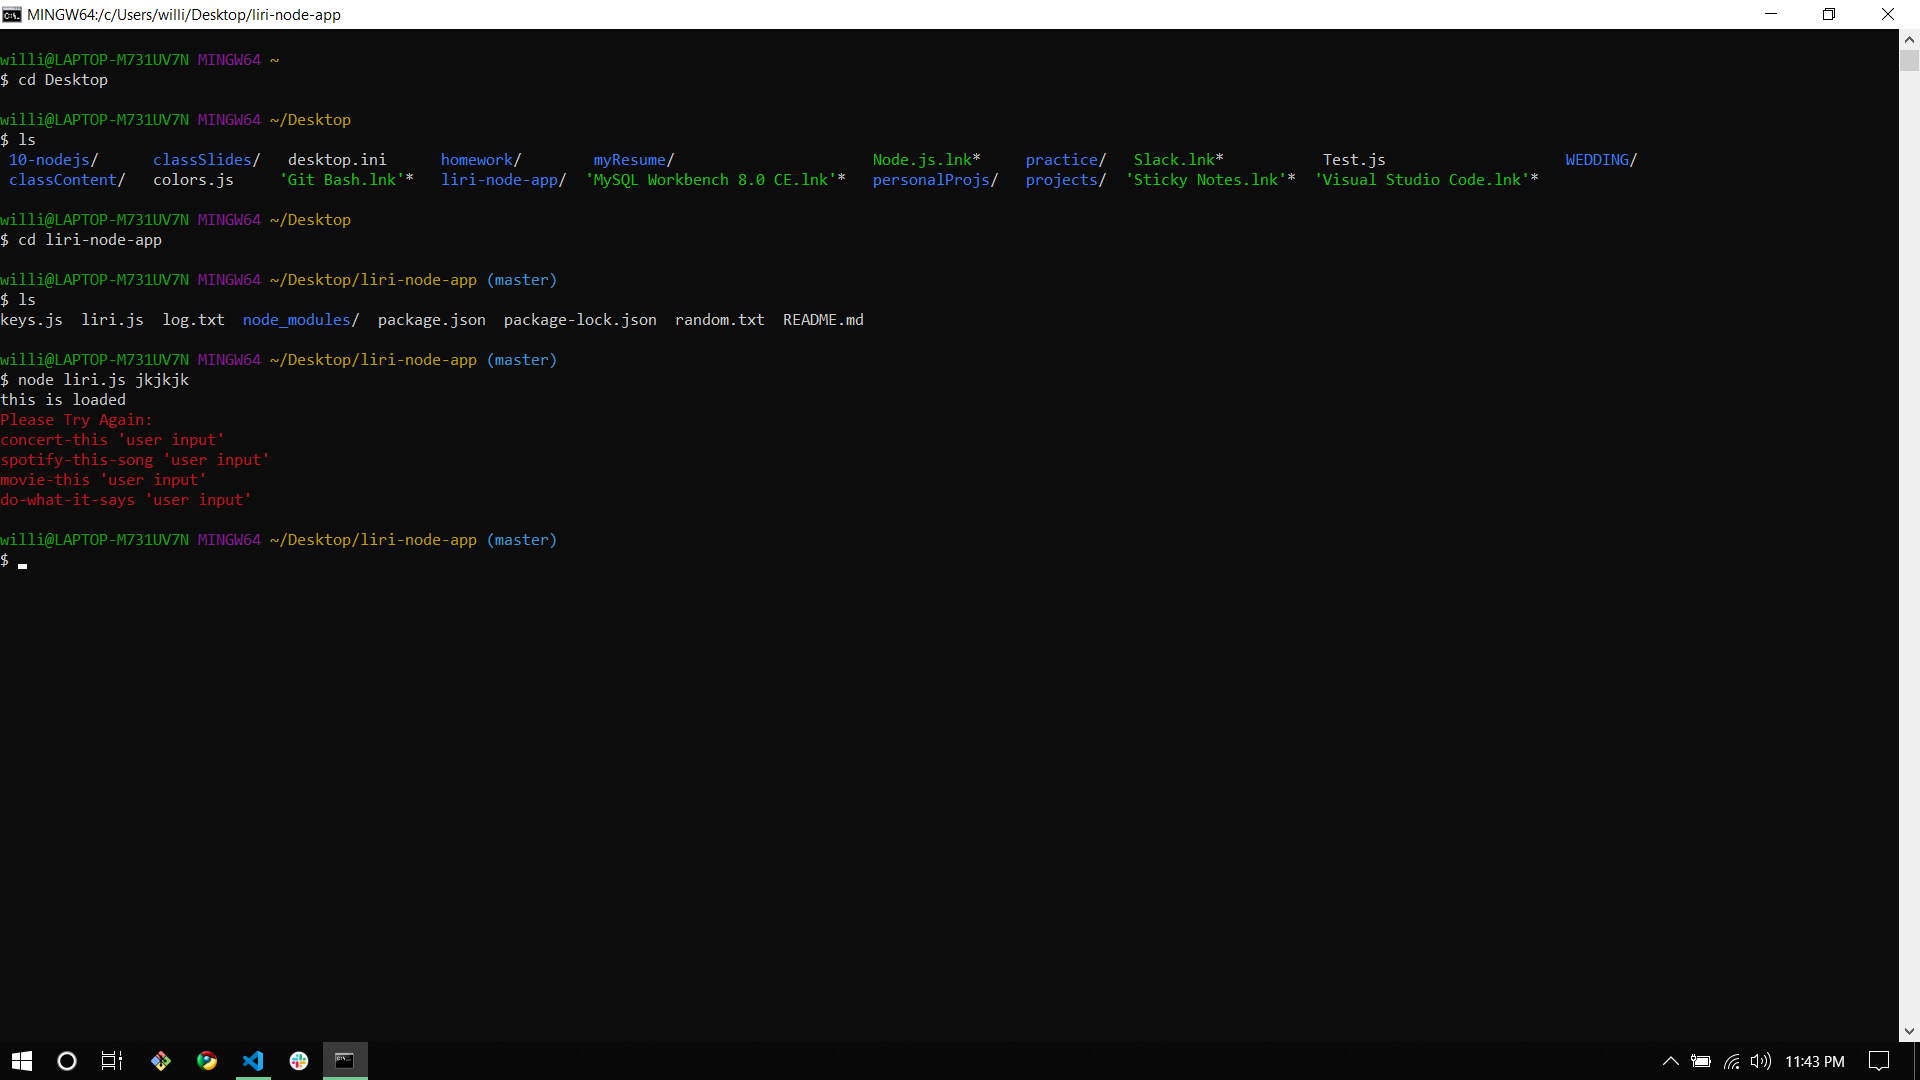The image size is (1920, 1080).
Task: Open the Windows Start menu
Action: pos(20,1061)
